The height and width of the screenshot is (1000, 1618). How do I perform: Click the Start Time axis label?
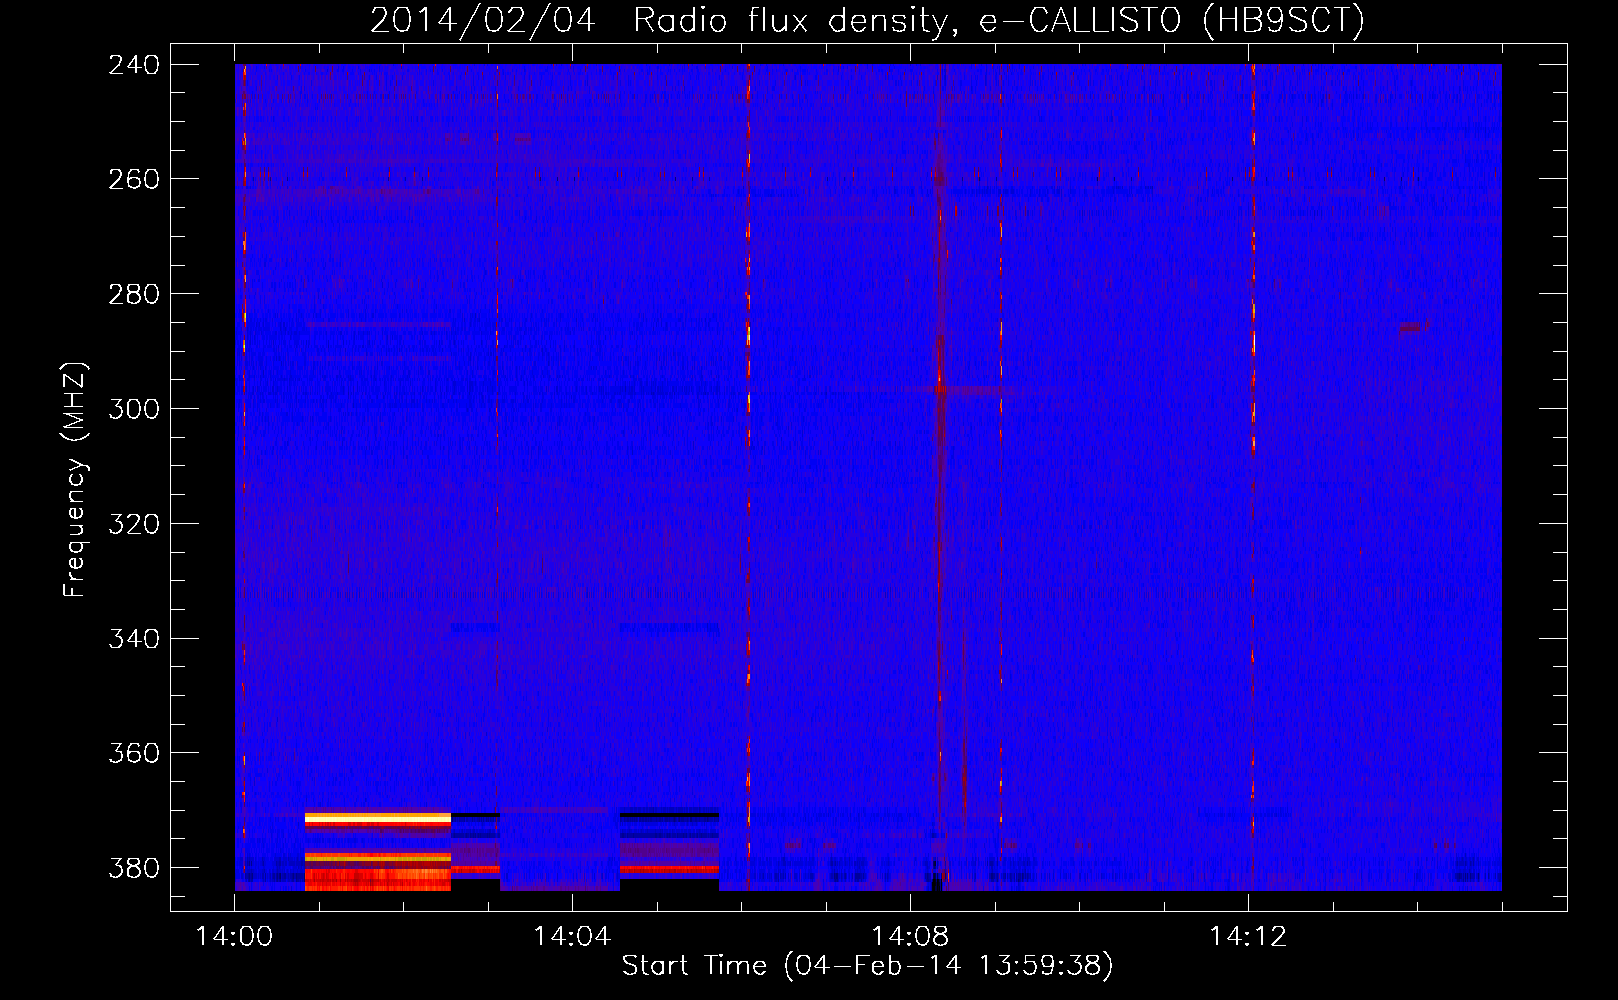coord(867,966)
